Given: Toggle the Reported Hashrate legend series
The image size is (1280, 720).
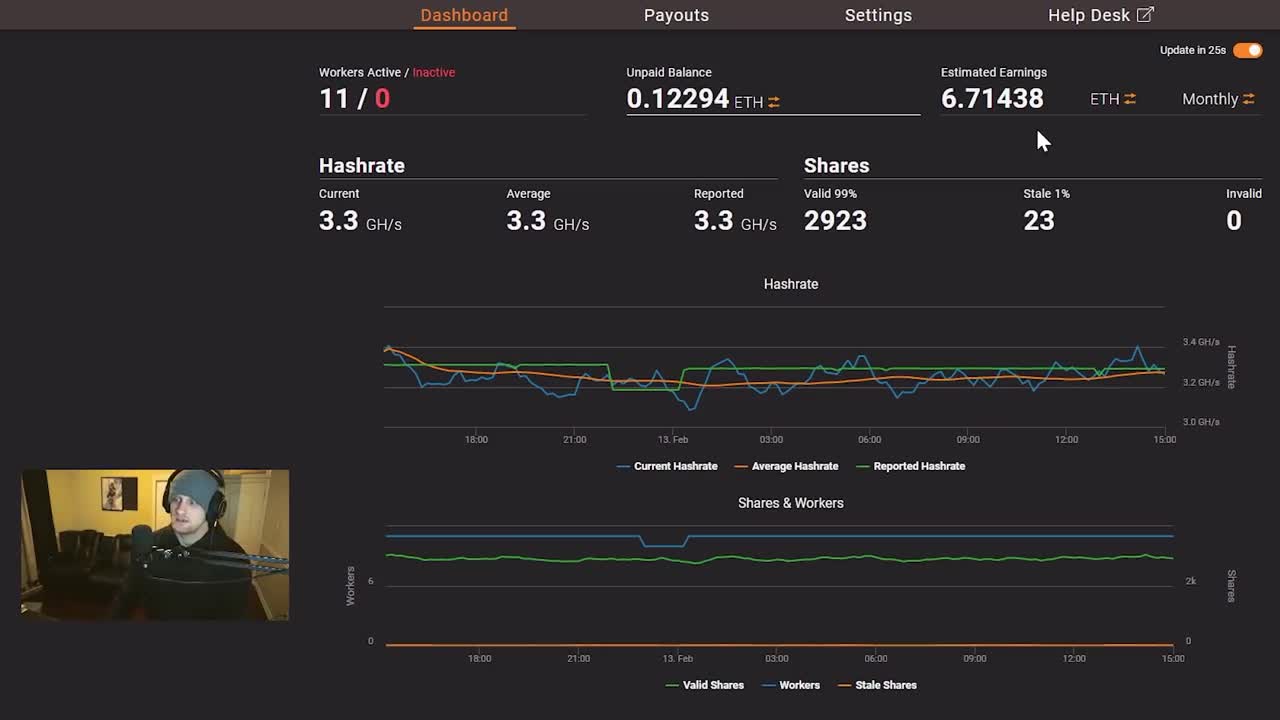Looking at the screenshot, I should point(909,466).
